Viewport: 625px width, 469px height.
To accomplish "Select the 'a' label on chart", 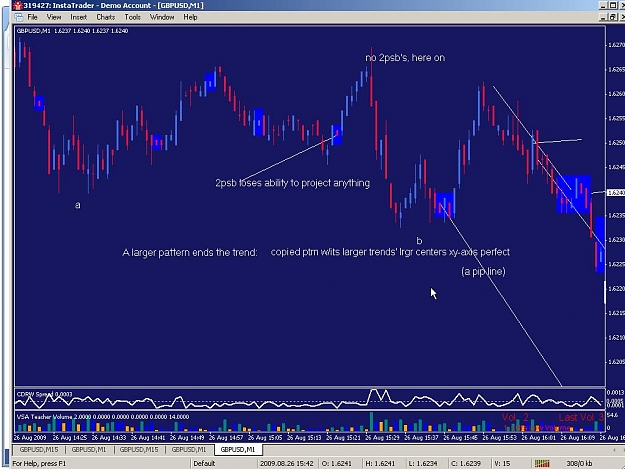I will [x=78, y=205].
